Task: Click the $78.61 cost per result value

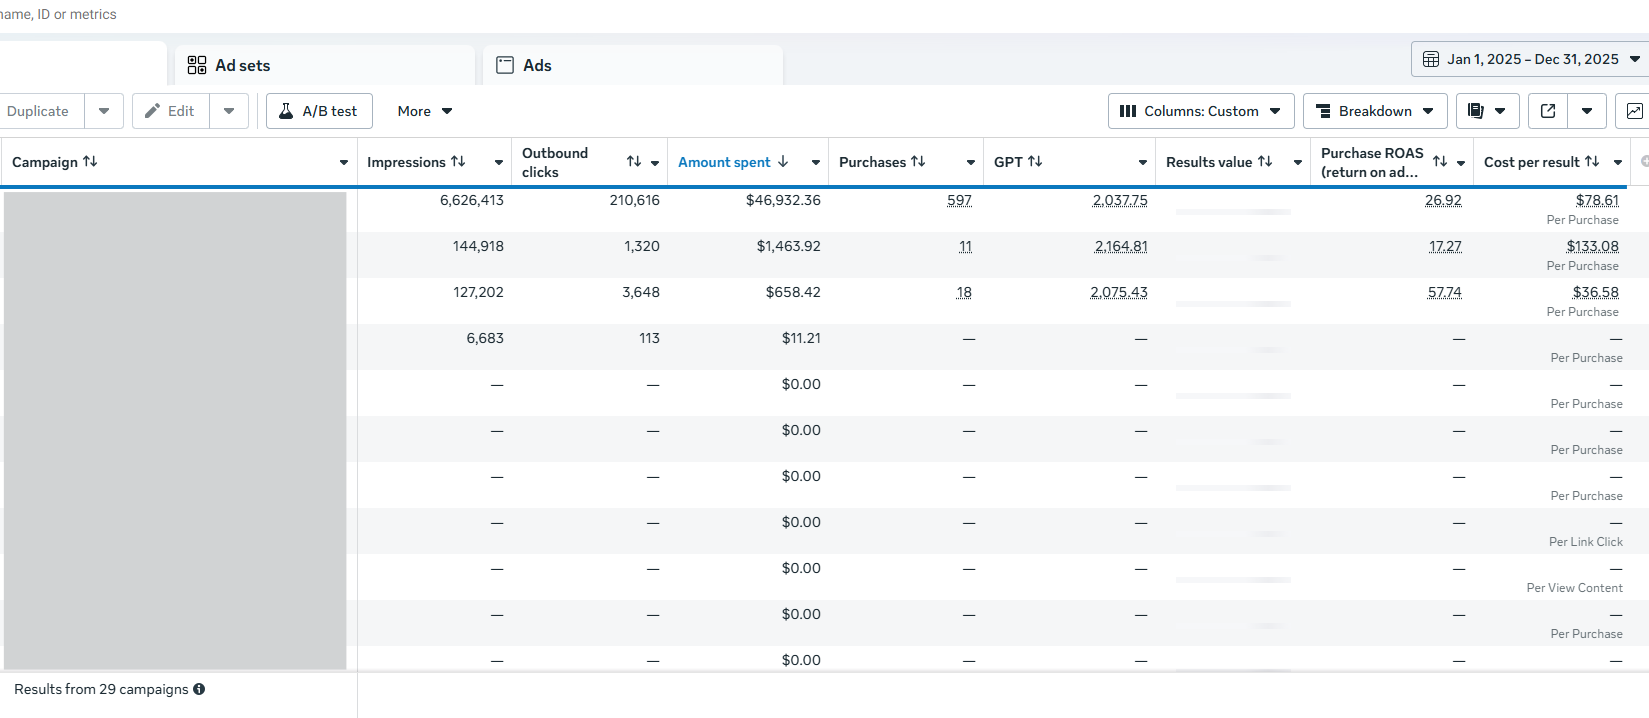Action: click(1597, 200)
